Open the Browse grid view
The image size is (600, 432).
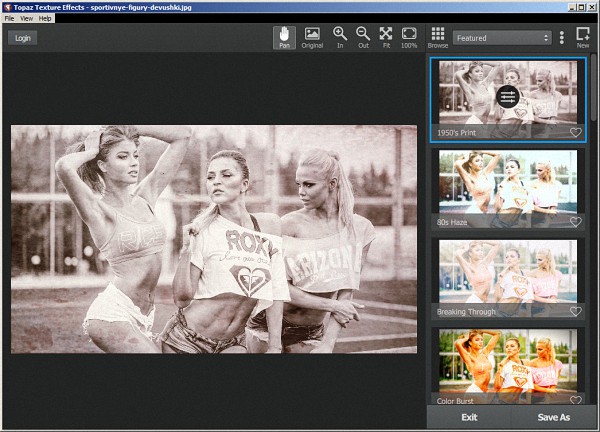click(x=438, y=37)
